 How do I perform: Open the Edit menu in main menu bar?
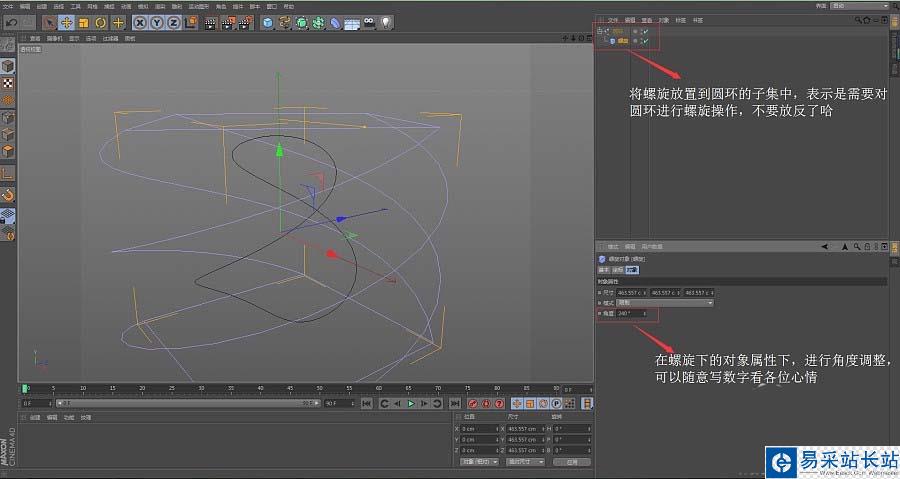coord(25,6)
